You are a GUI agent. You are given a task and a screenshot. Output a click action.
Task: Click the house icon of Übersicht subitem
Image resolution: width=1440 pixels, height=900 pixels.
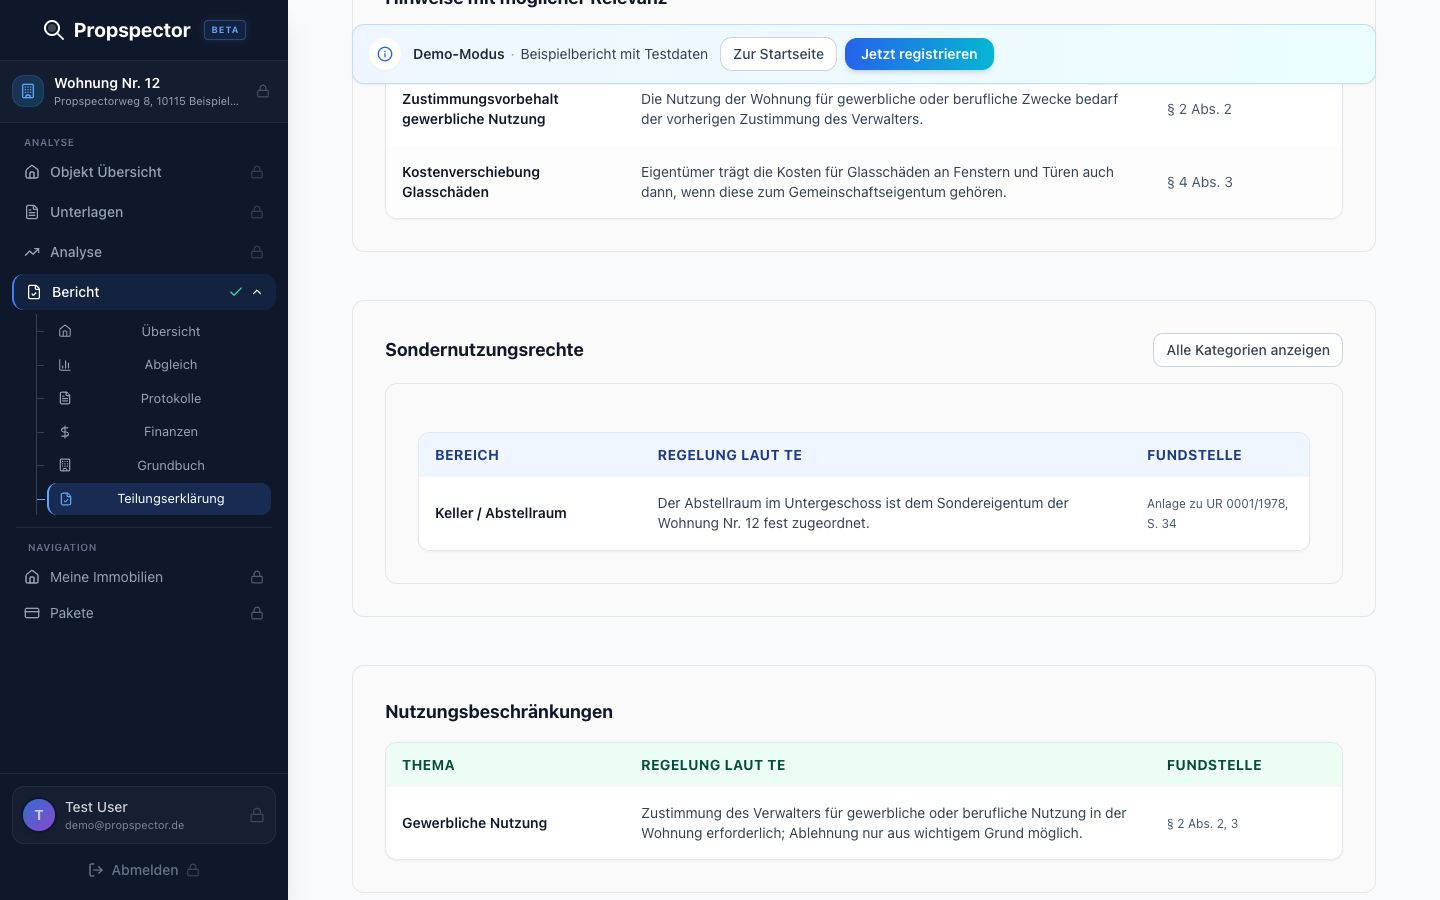[x=65, y=331]
